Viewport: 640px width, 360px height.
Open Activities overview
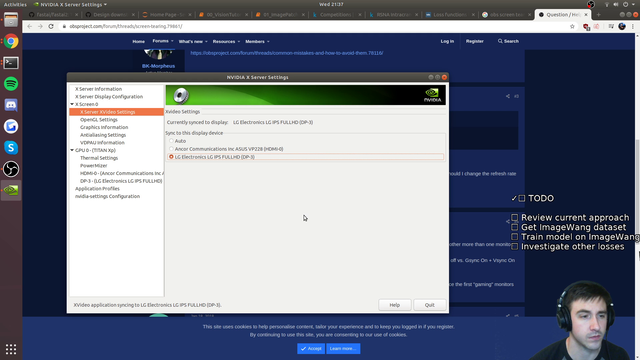(15, 4)
